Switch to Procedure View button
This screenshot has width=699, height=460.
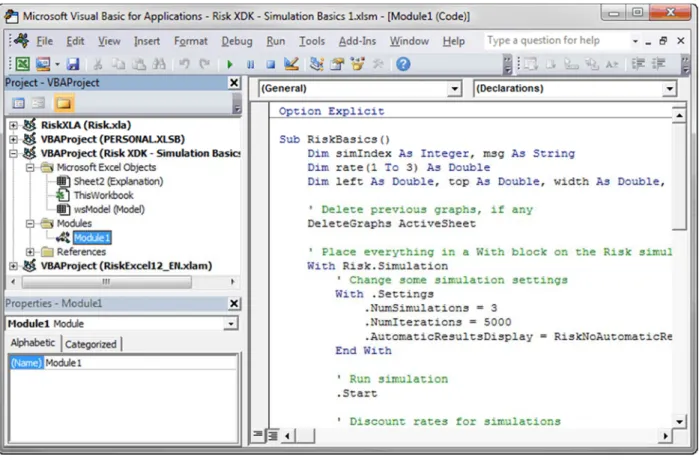tap(258, 434)
